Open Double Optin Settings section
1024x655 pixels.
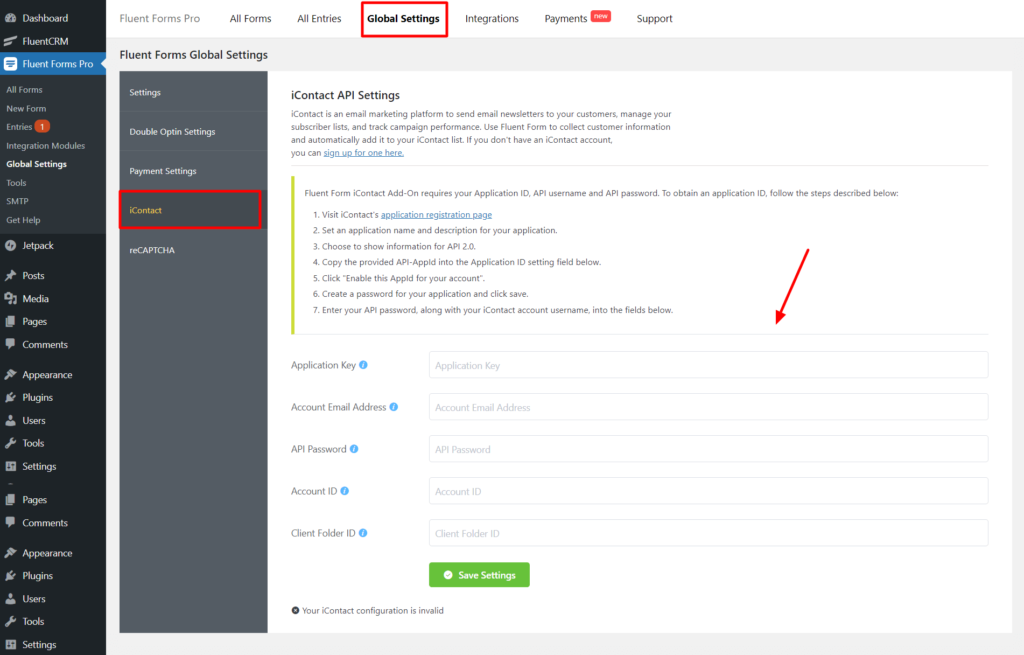tap(193, 131)
